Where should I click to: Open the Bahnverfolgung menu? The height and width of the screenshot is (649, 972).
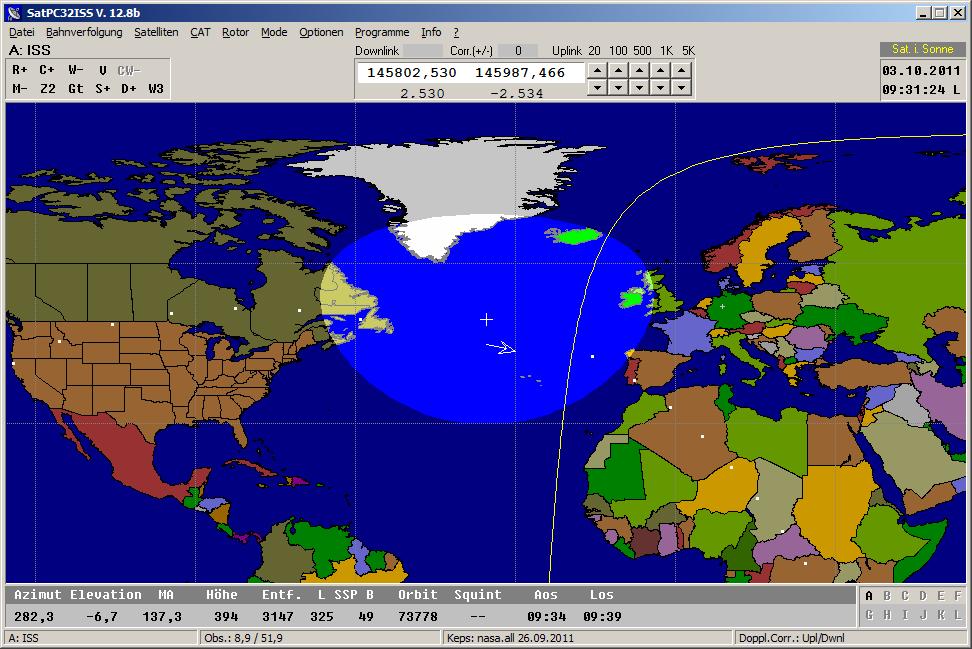(84, 32)
